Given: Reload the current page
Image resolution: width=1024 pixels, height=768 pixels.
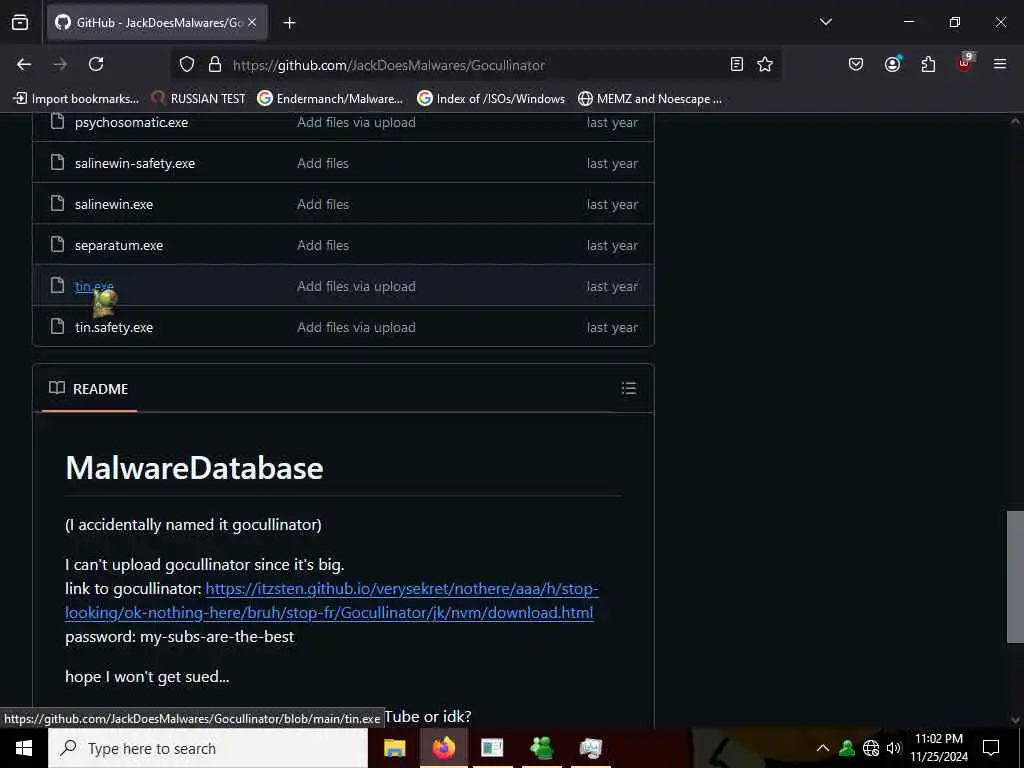Looking at the screenshot, I should [x=96, y=64].
